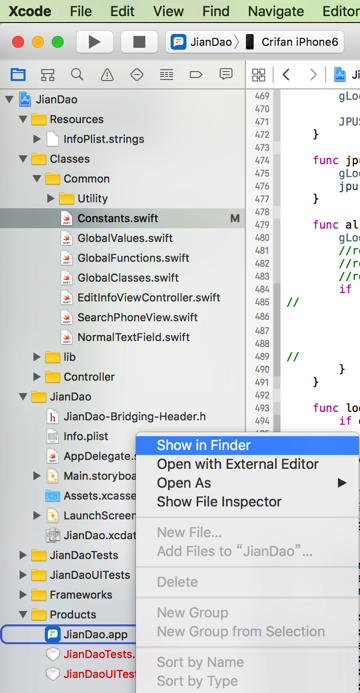360x693 pixels.
Task: Open the Report navigator speech-bubble icon
Action: pyautogui.click(x=226, y=74)
